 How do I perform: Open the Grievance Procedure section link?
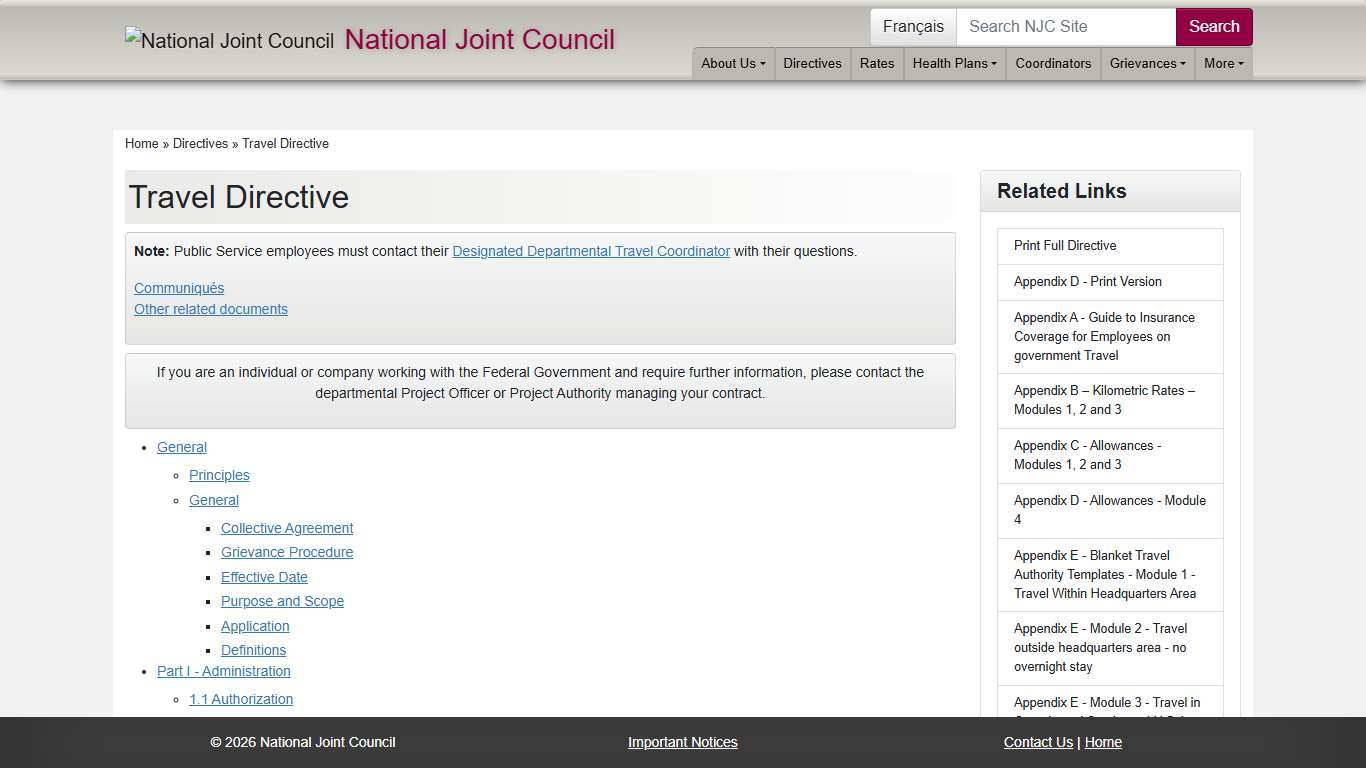click(287, 552)
